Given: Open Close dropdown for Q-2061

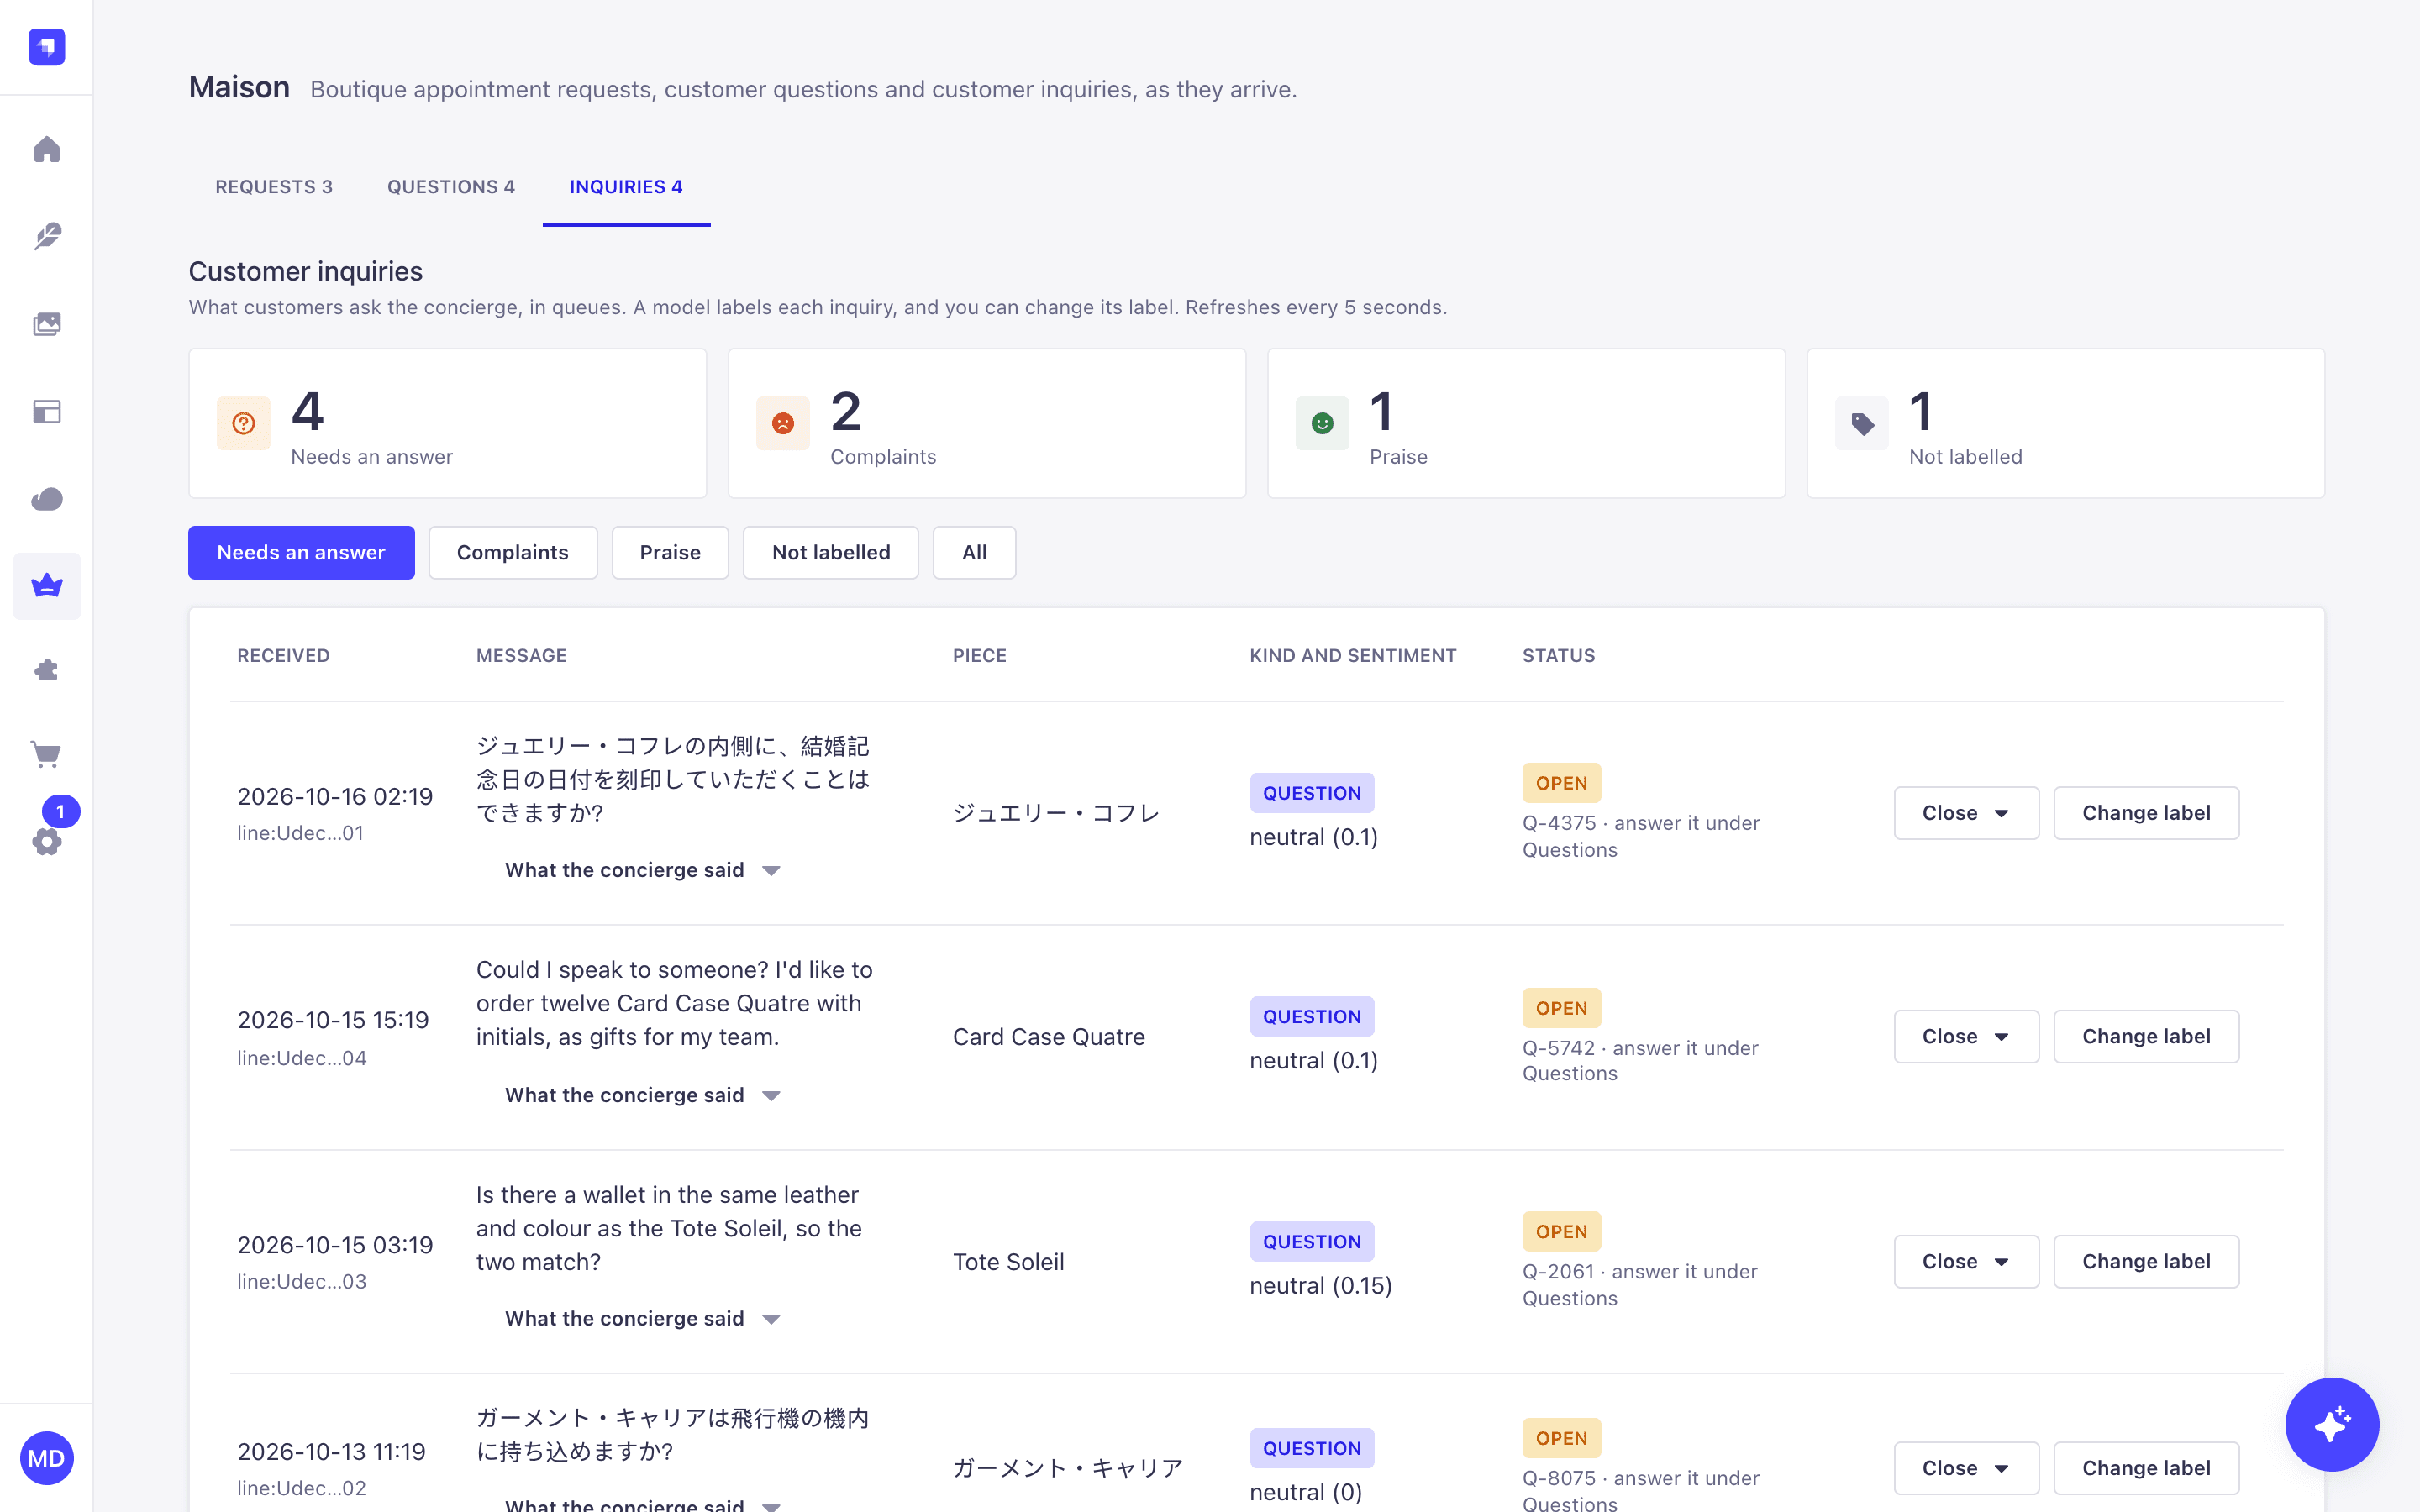Looking at the screenshot, I should point(1966,1262).
